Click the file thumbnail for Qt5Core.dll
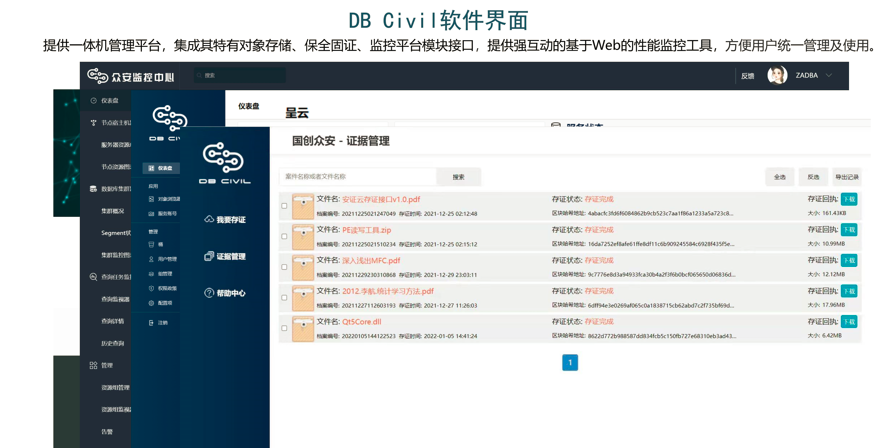 (x=303, y=329)
